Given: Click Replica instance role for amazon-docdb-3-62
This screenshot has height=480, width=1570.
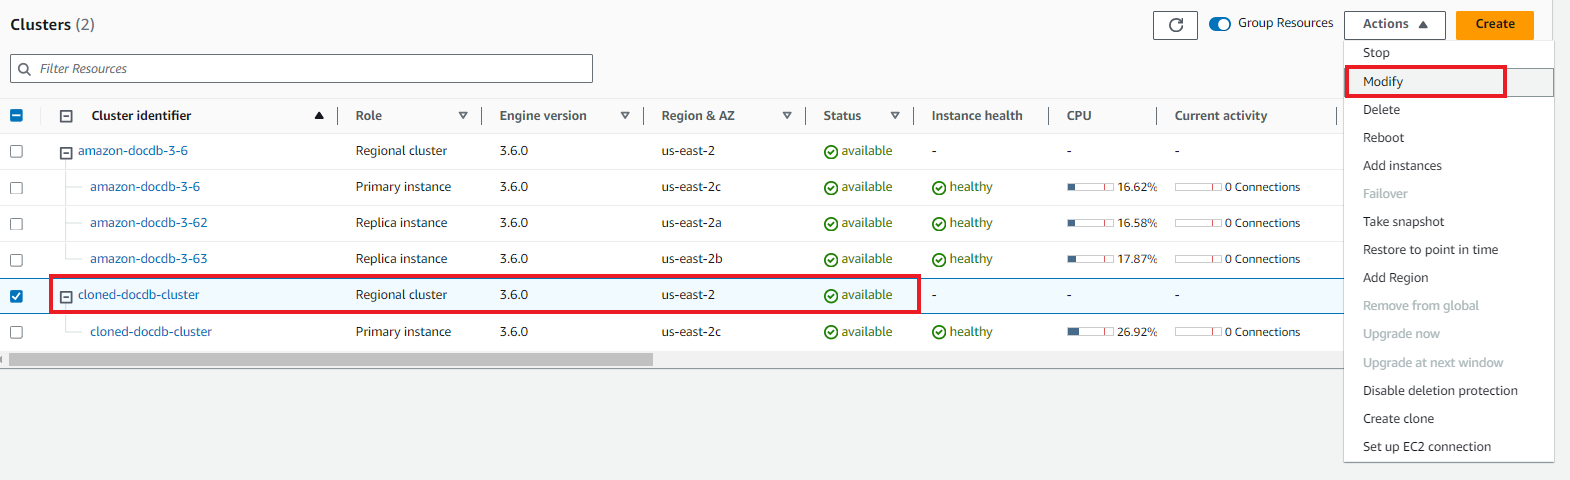Looking at the screenshot, I should point(402,223).
